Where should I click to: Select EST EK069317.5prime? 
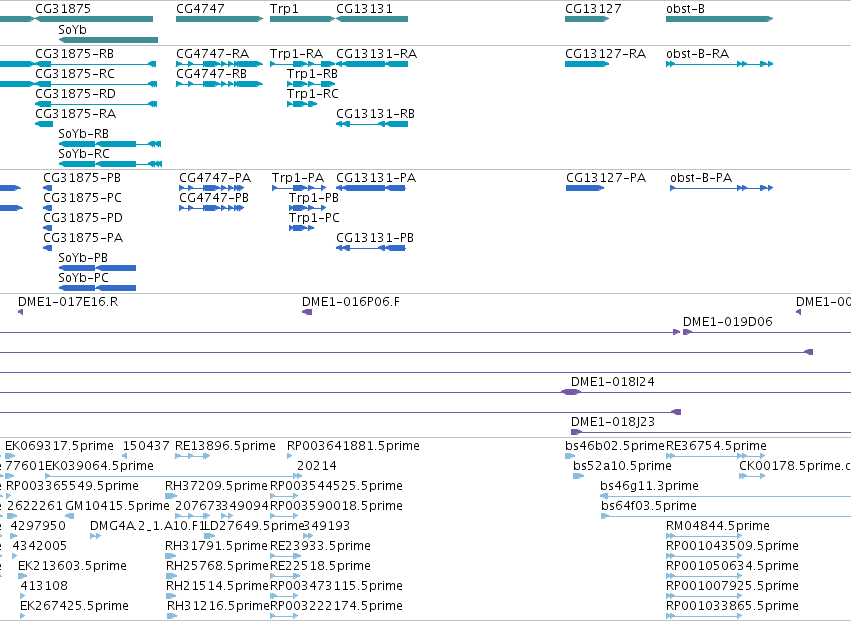(10, 457)
